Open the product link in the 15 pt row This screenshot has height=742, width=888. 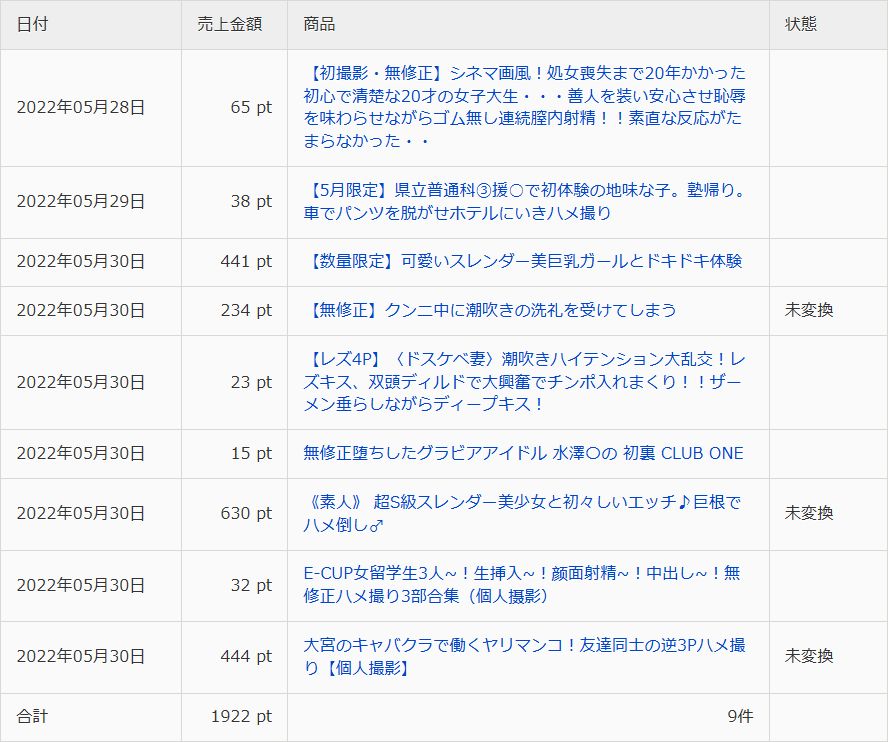click(x=523, y=453)
